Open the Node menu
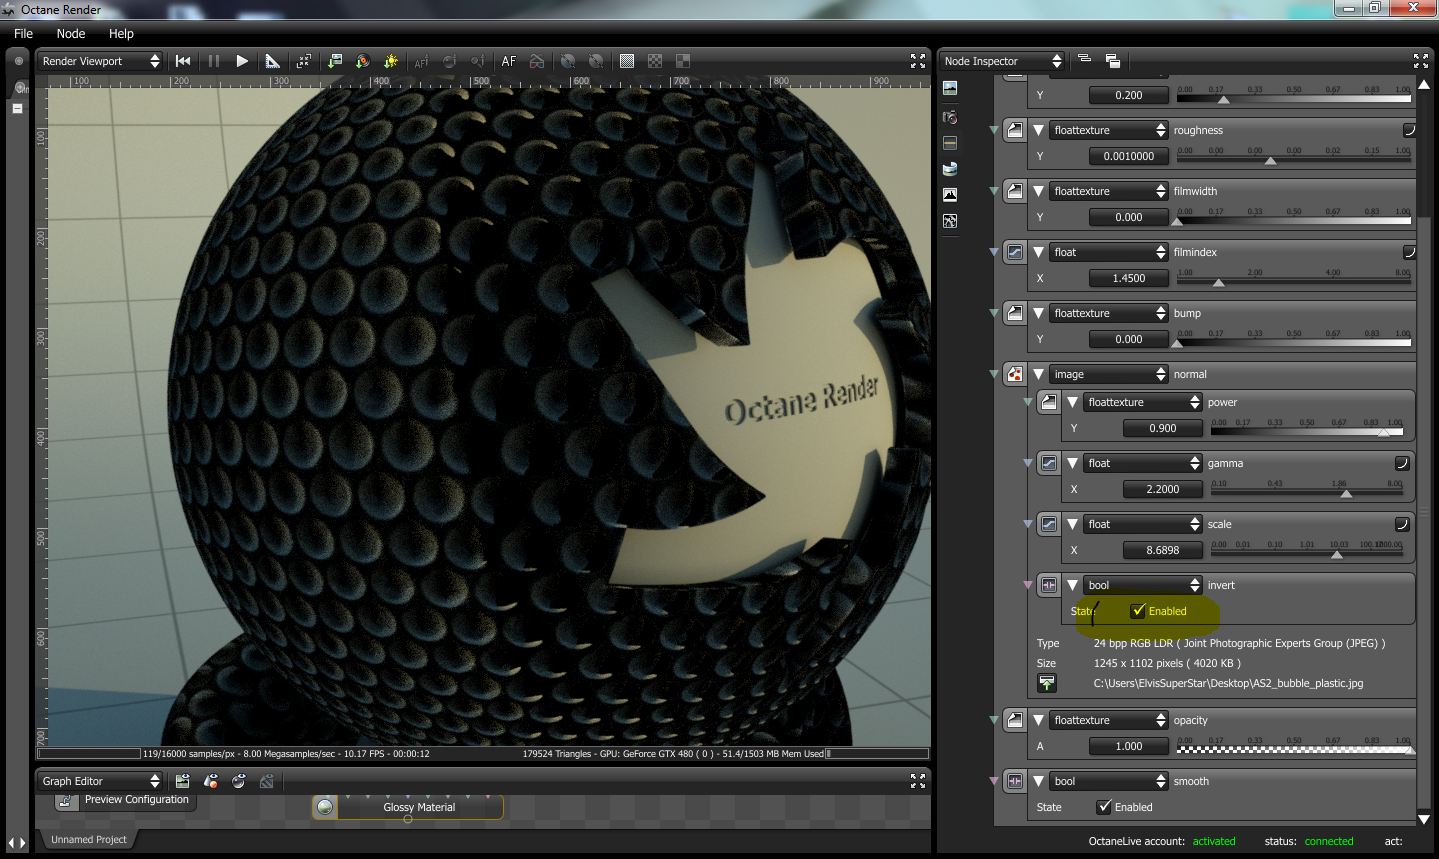The width and height of the screenshot is (1439, 859). pyautogui.click(x=71, y=33)
